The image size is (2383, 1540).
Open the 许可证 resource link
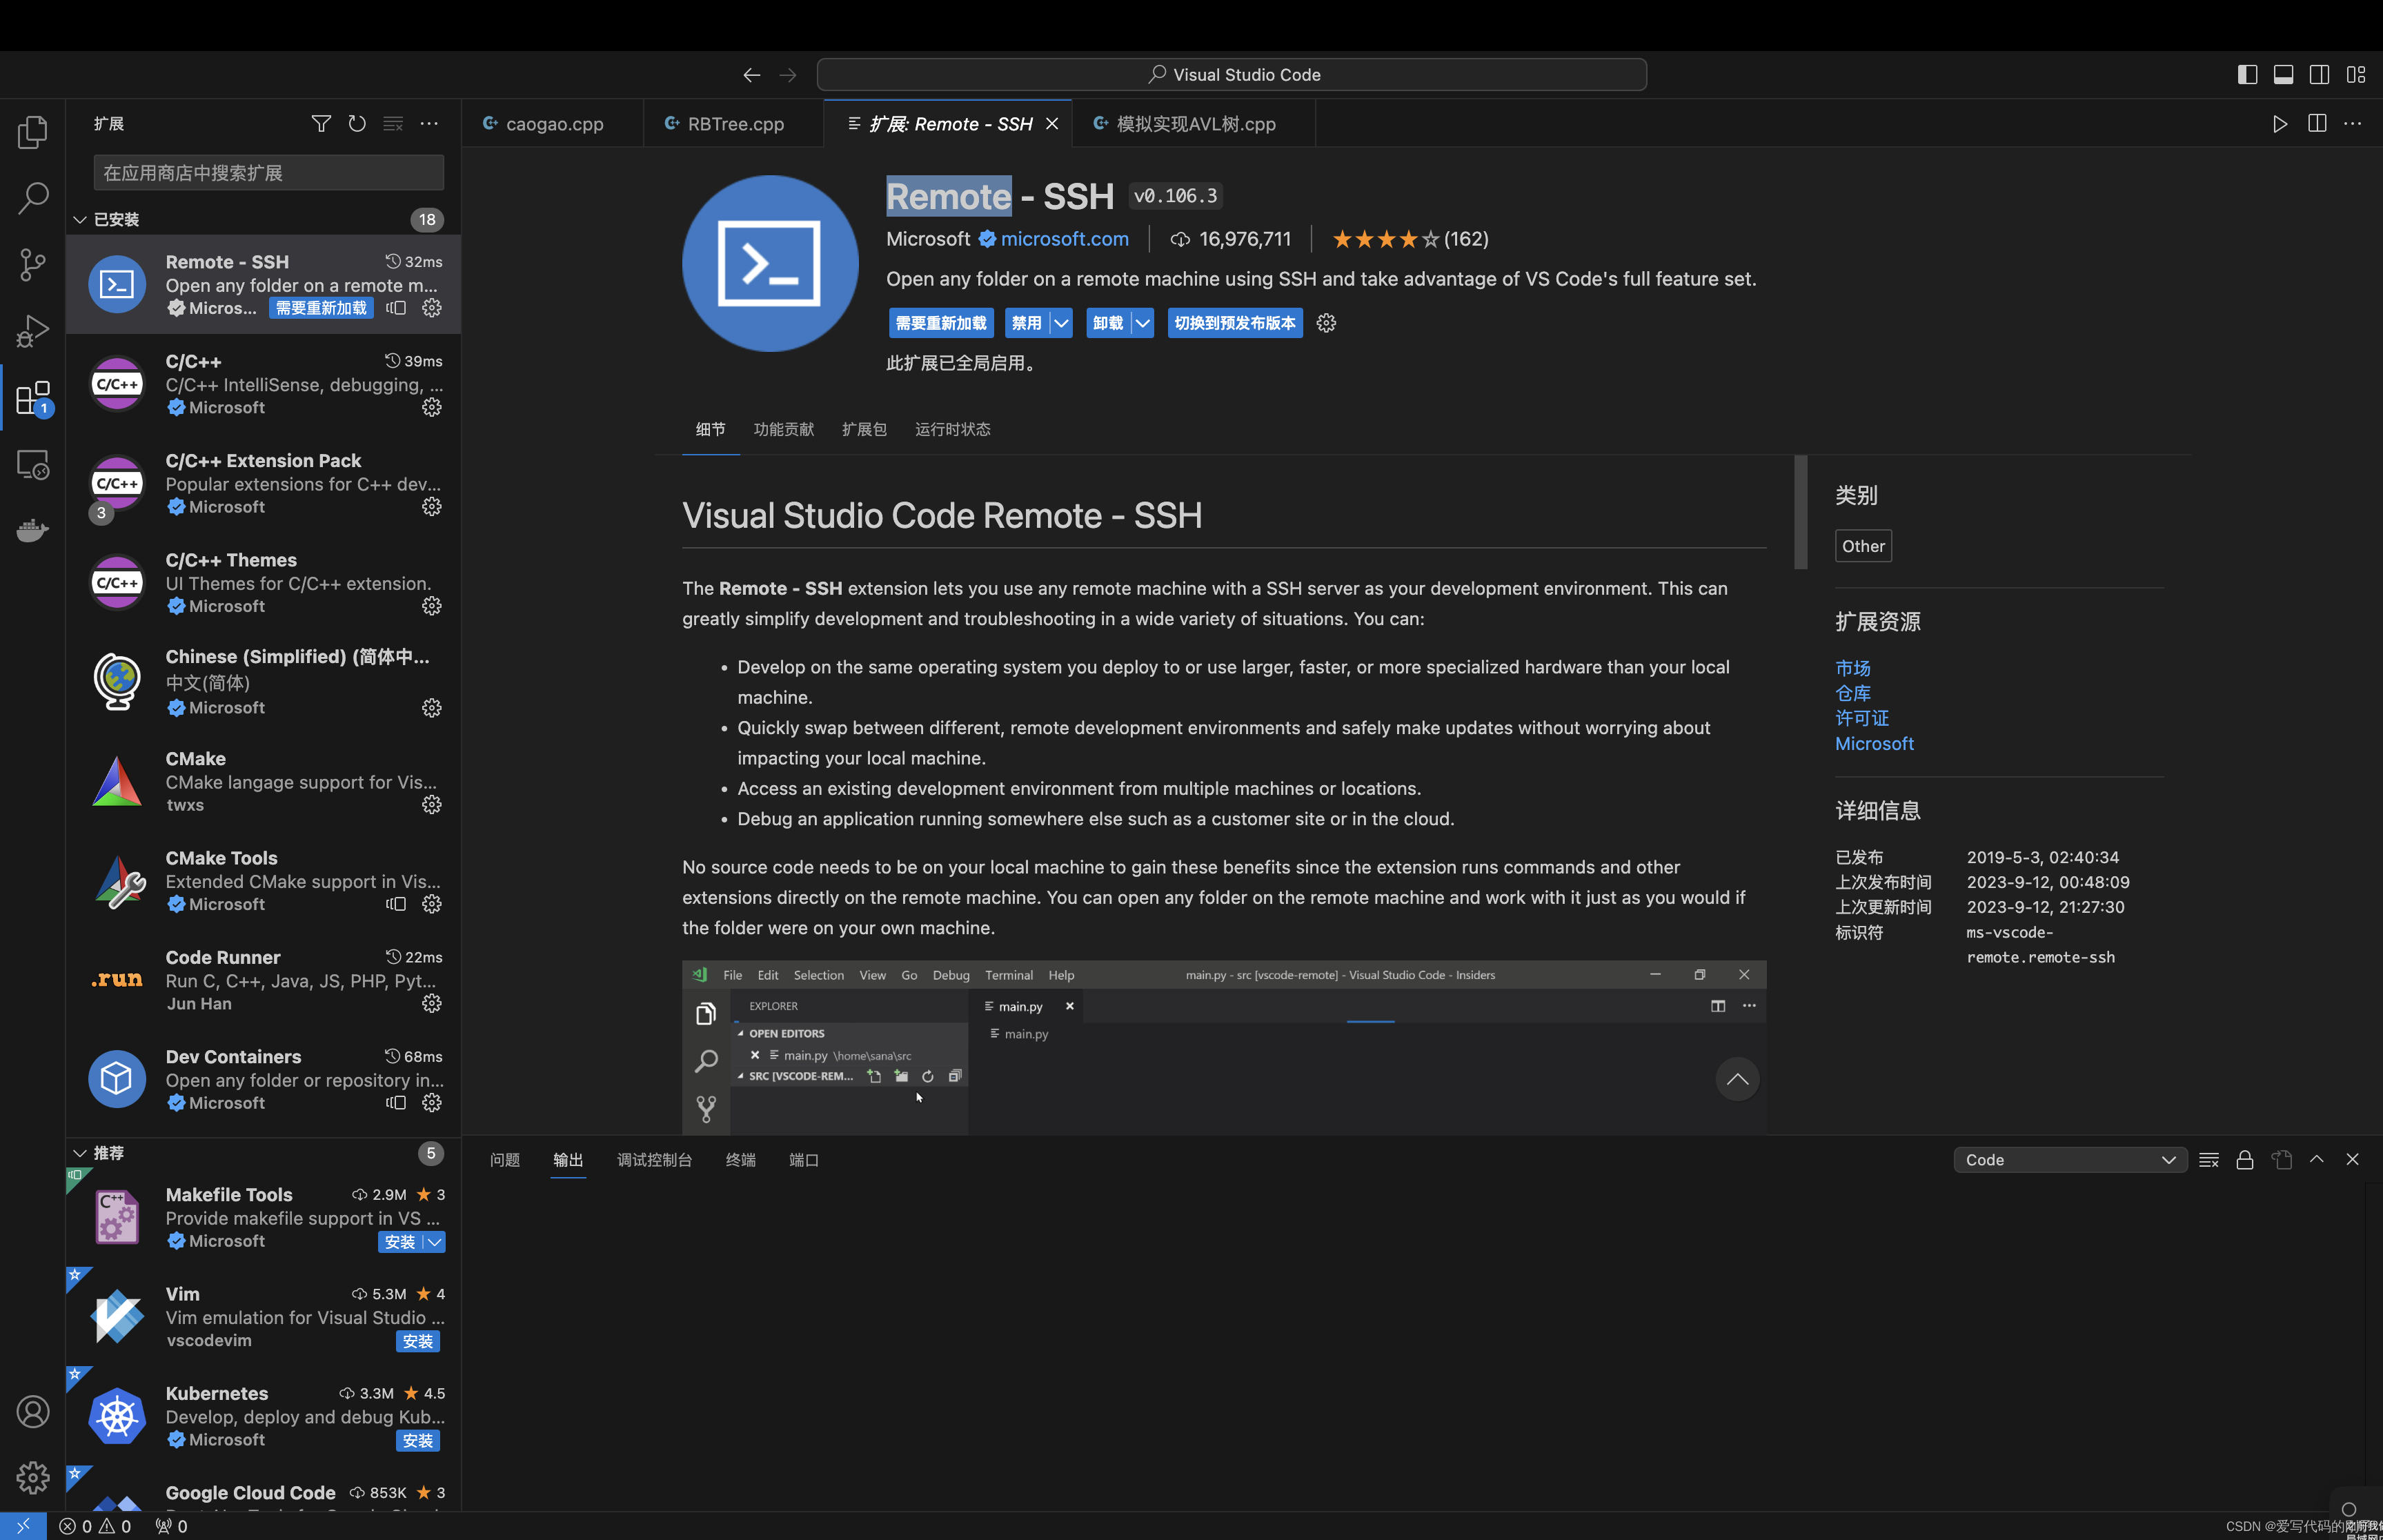(1862, 718)
